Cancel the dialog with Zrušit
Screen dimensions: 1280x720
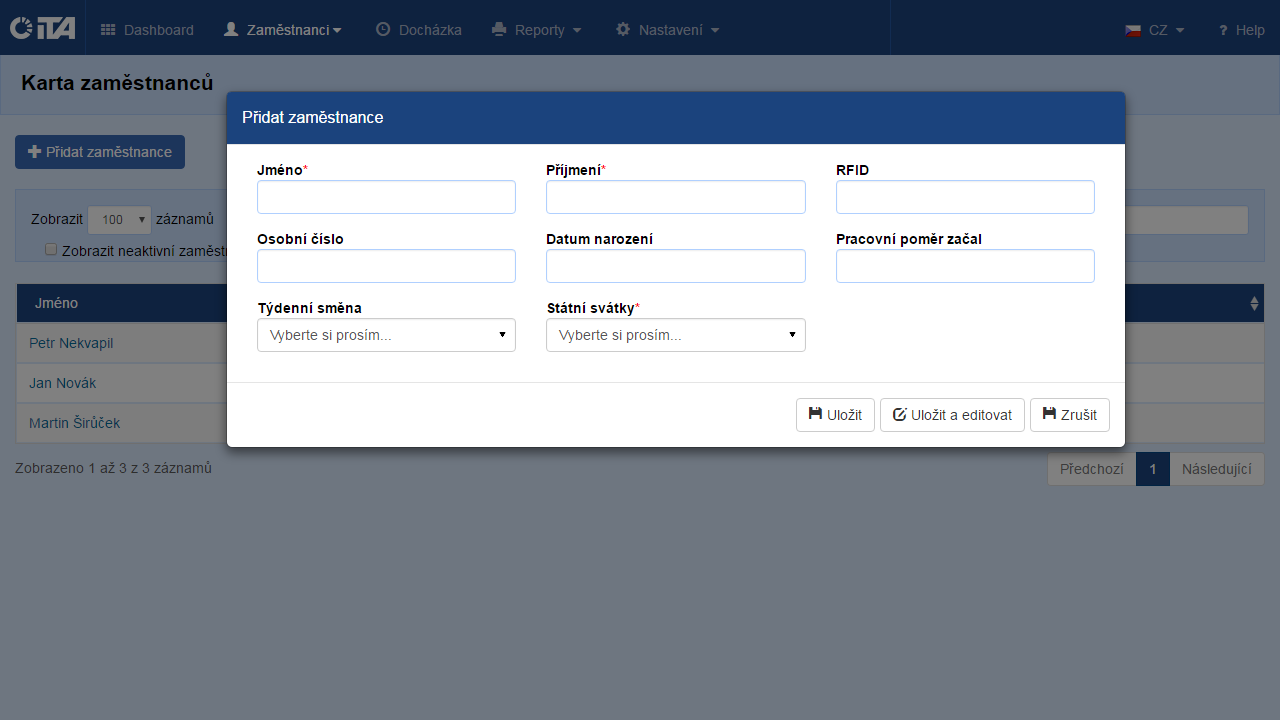click(1069, 415)
